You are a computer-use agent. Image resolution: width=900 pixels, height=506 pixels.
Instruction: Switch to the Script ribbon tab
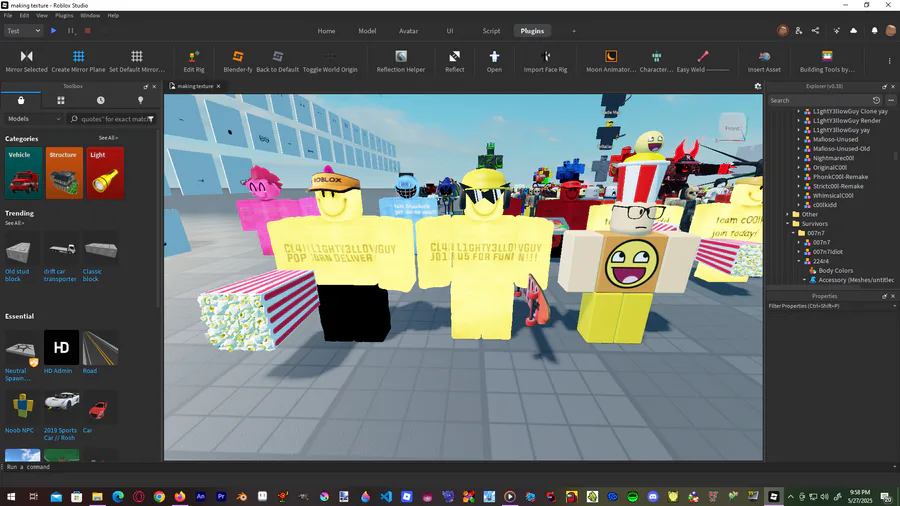click(491, 31)
